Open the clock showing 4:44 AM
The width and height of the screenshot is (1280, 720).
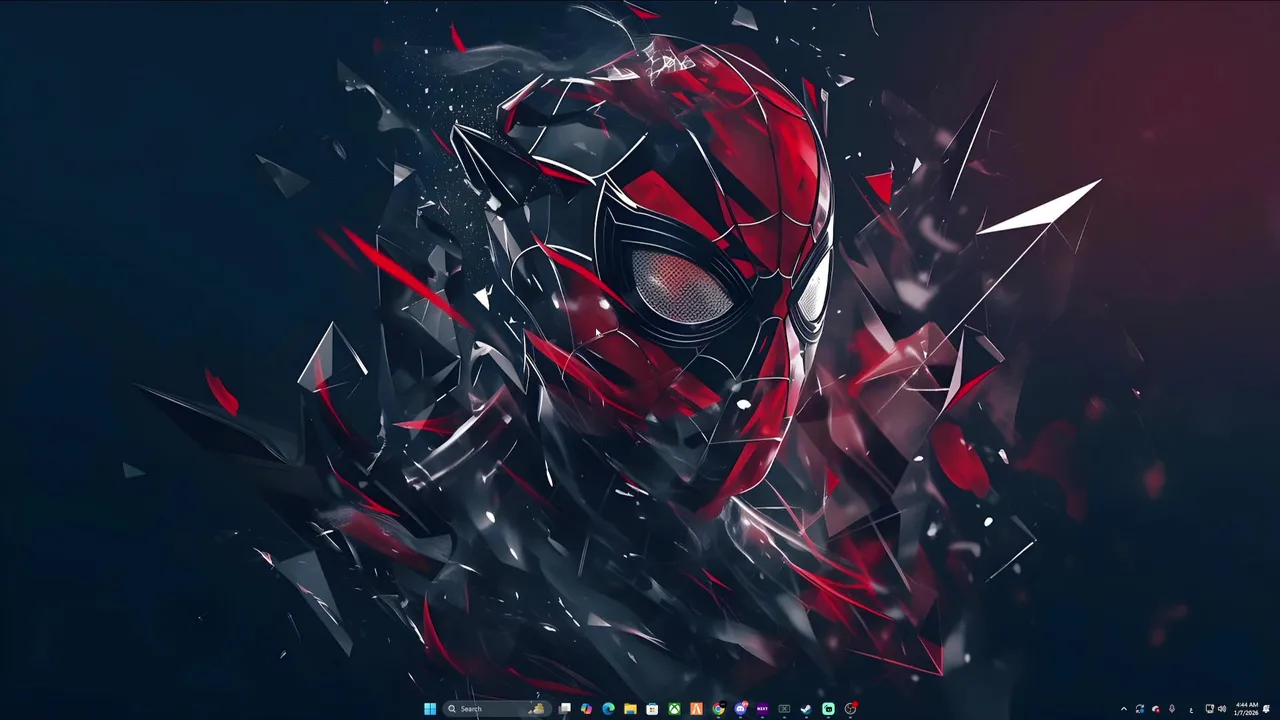[1247, 709]
